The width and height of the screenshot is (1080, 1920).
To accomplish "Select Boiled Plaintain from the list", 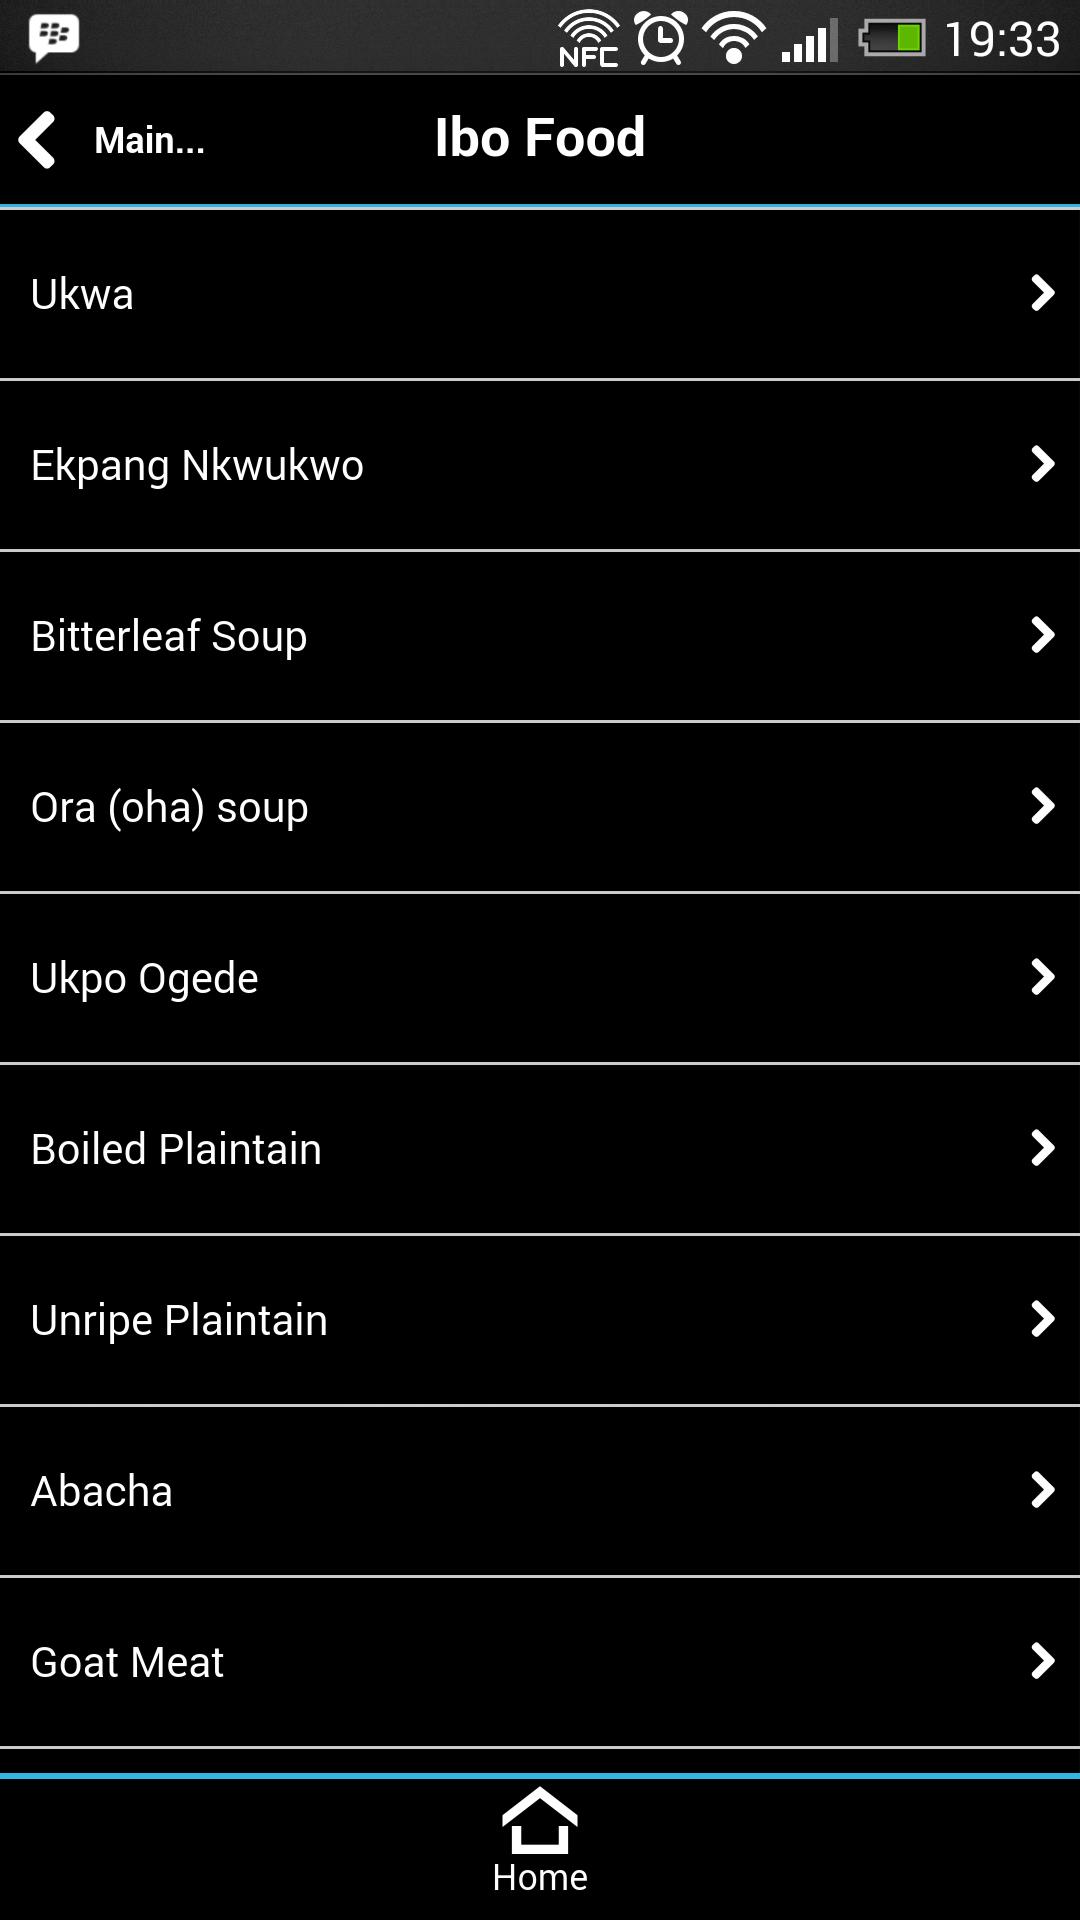I will 177,1150.
